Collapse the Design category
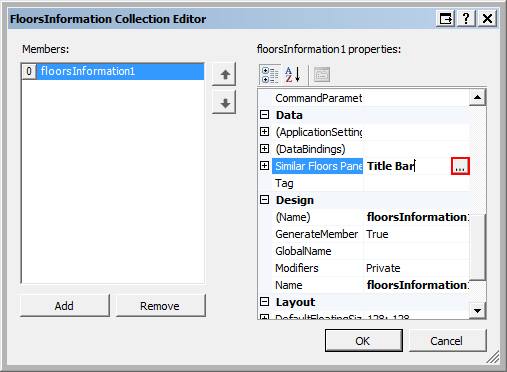Screen dimensions: 507x372 264,200
